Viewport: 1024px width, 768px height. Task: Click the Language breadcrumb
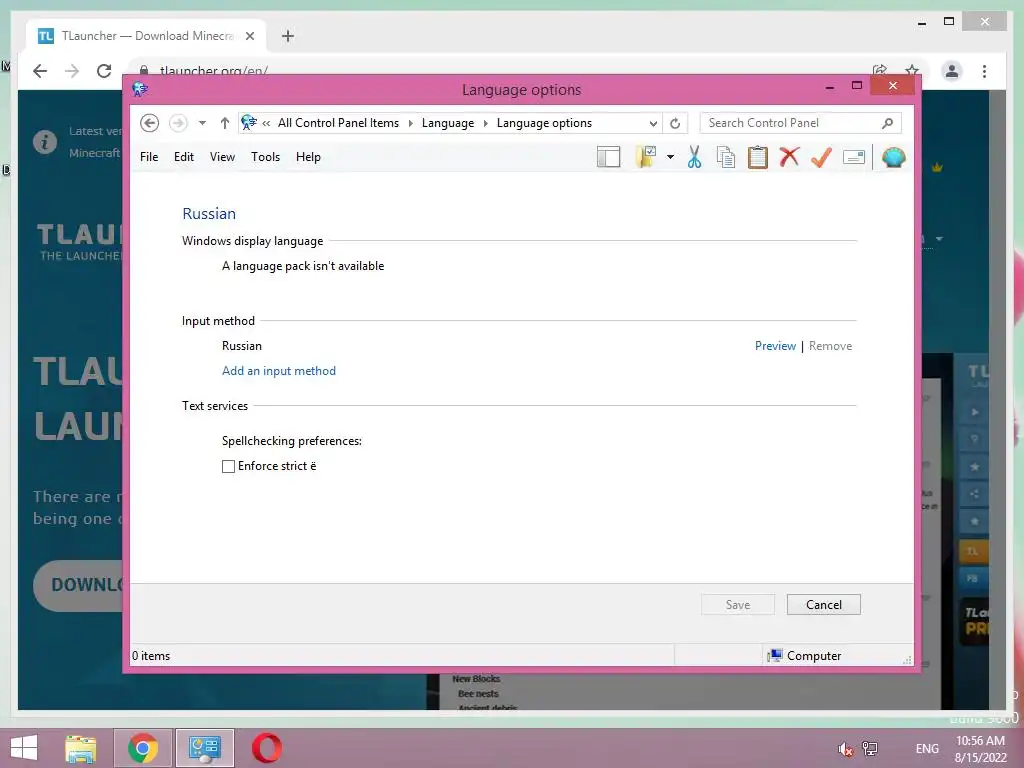coord(448,123)
